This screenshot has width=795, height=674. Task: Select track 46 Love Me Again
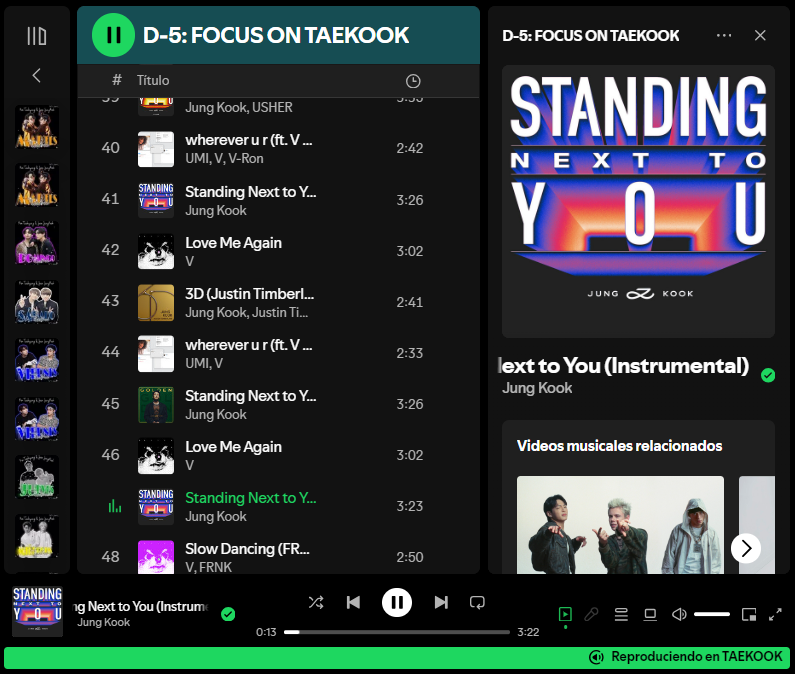278,455
